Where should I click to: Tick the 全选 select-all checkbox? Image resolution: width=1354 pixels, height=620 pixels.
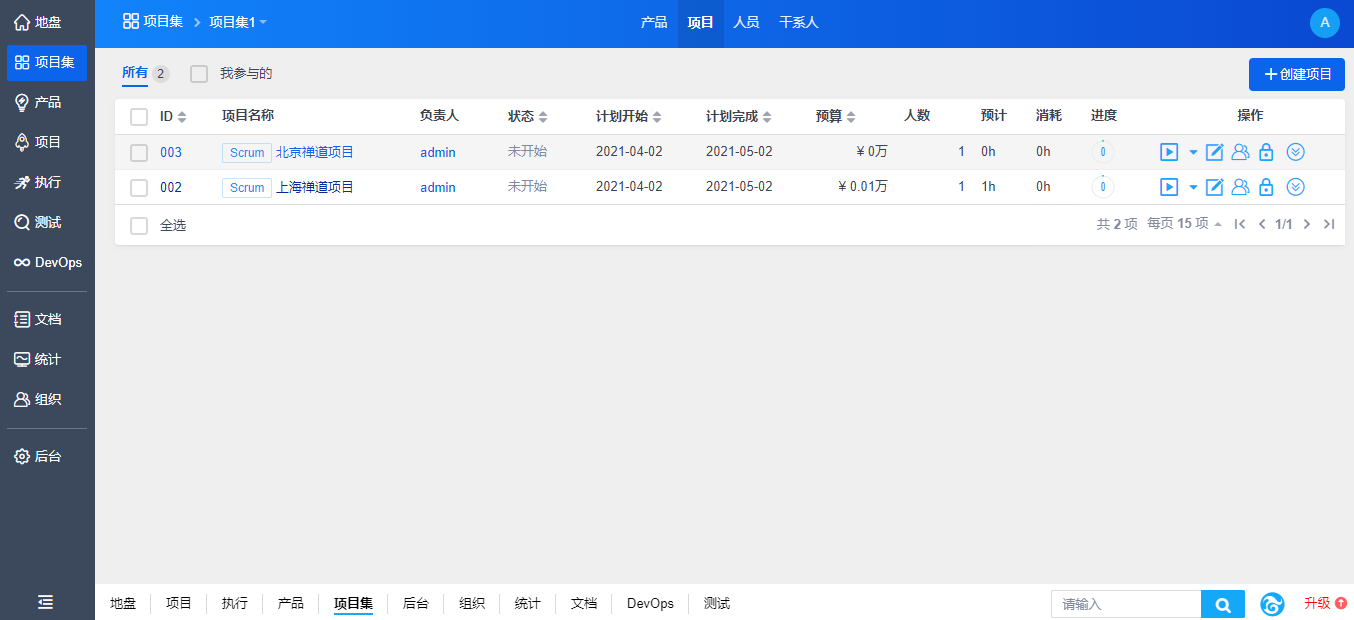[139, 226]
